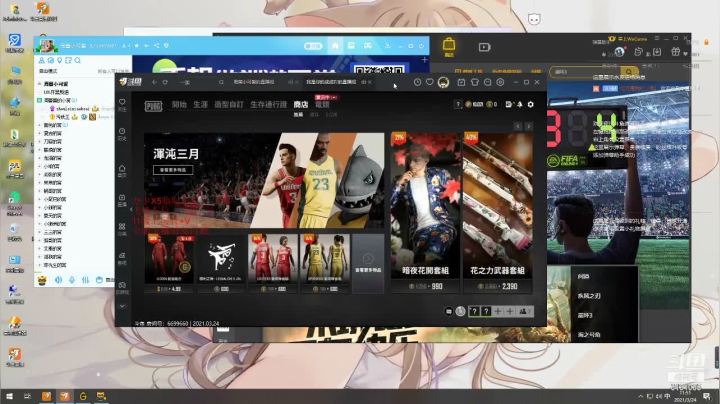Open the message bubble icon in titlebar
Viewport: 720px width, 404px height.
pos(487,82)
